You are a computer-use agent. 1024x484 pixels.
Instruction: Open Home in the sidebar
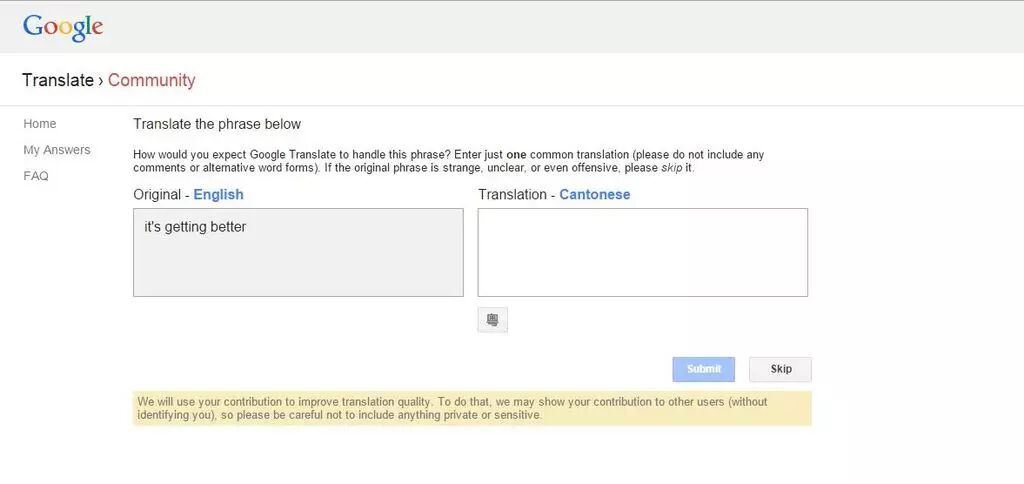40,123
